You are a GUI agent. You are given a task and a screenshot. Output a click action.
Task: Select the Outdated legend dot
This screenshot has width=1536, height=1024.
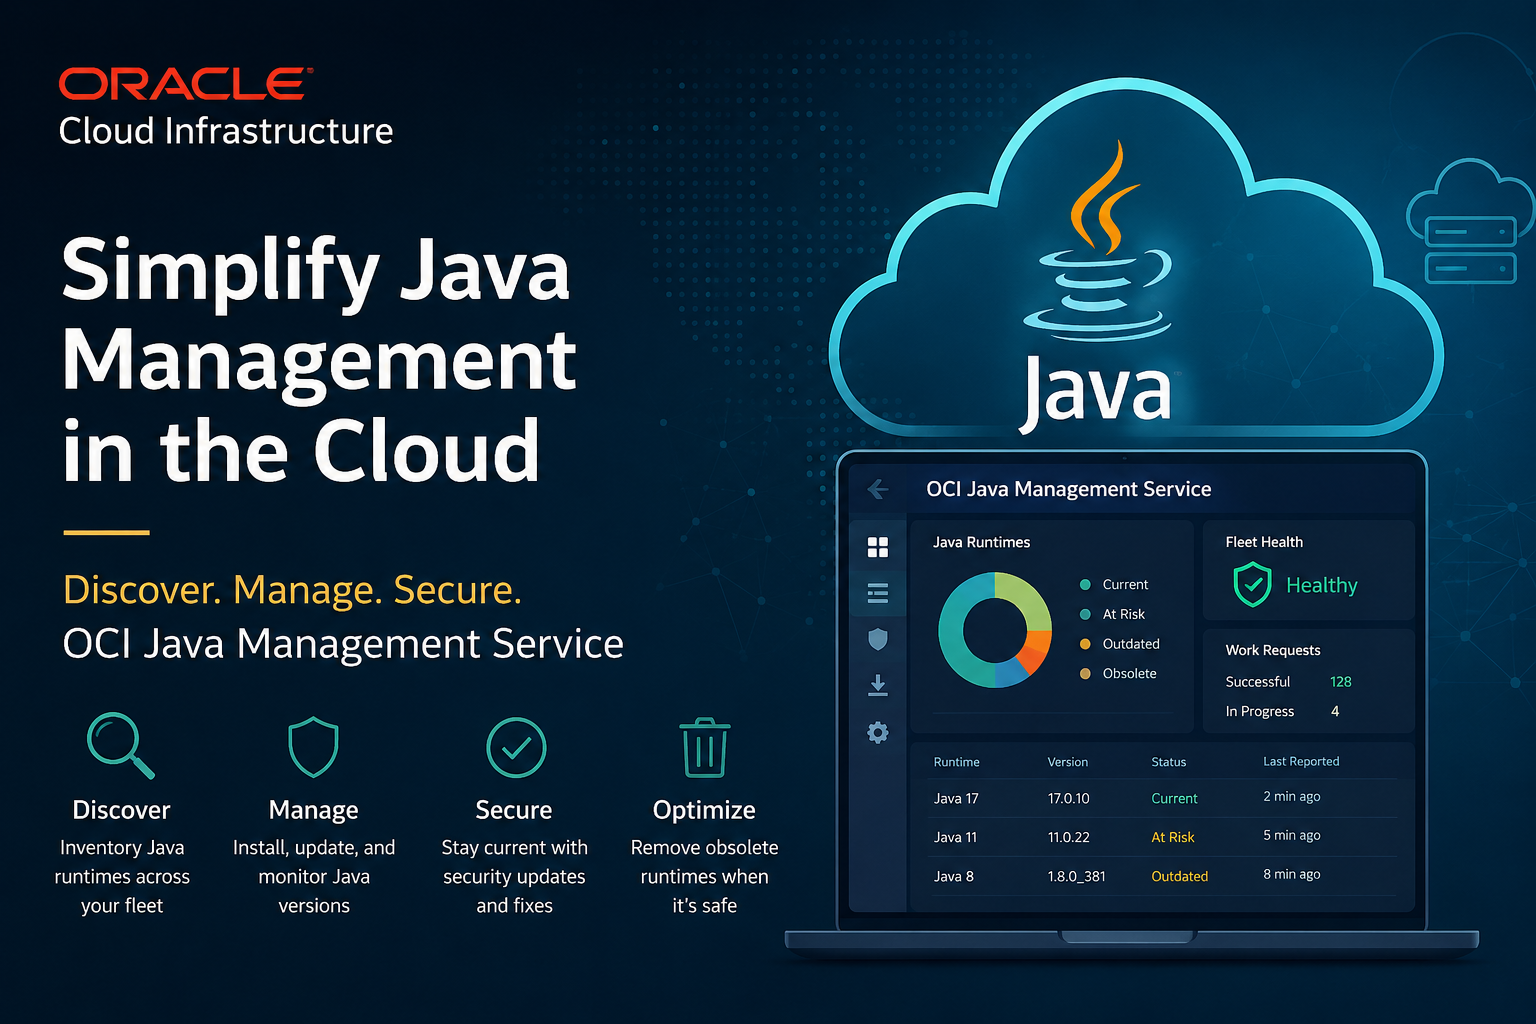(x=1085, y=644)
